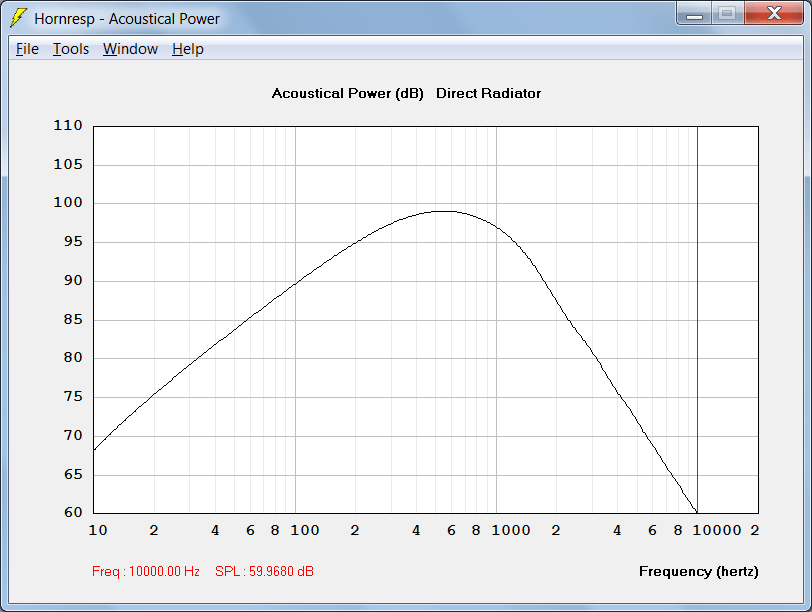Click the 'Acoustical Power (dB)' chart title
The height and width of the screenshot is (612, 812).
click(347, 93)
